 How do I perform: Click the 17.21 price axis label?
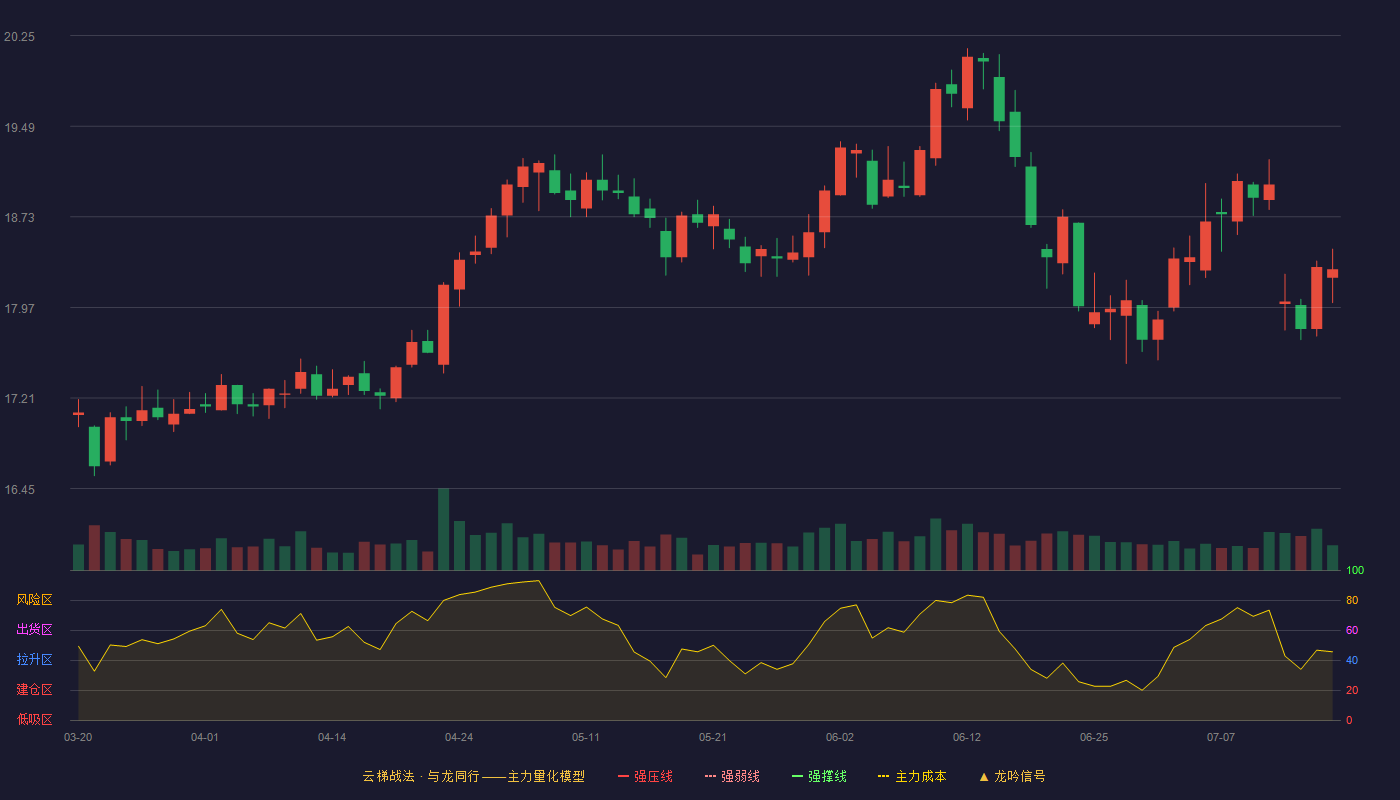[x=19, y=399]
